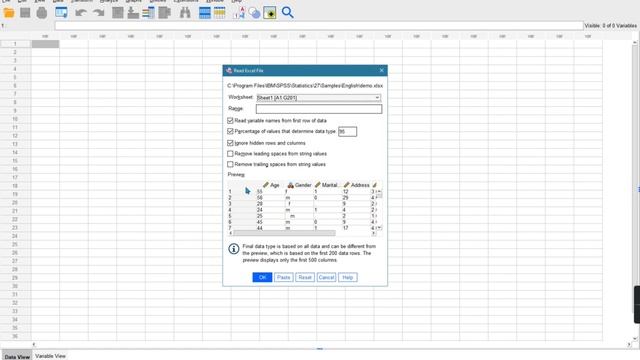Open data document folder icon

(x=9, y=13)
